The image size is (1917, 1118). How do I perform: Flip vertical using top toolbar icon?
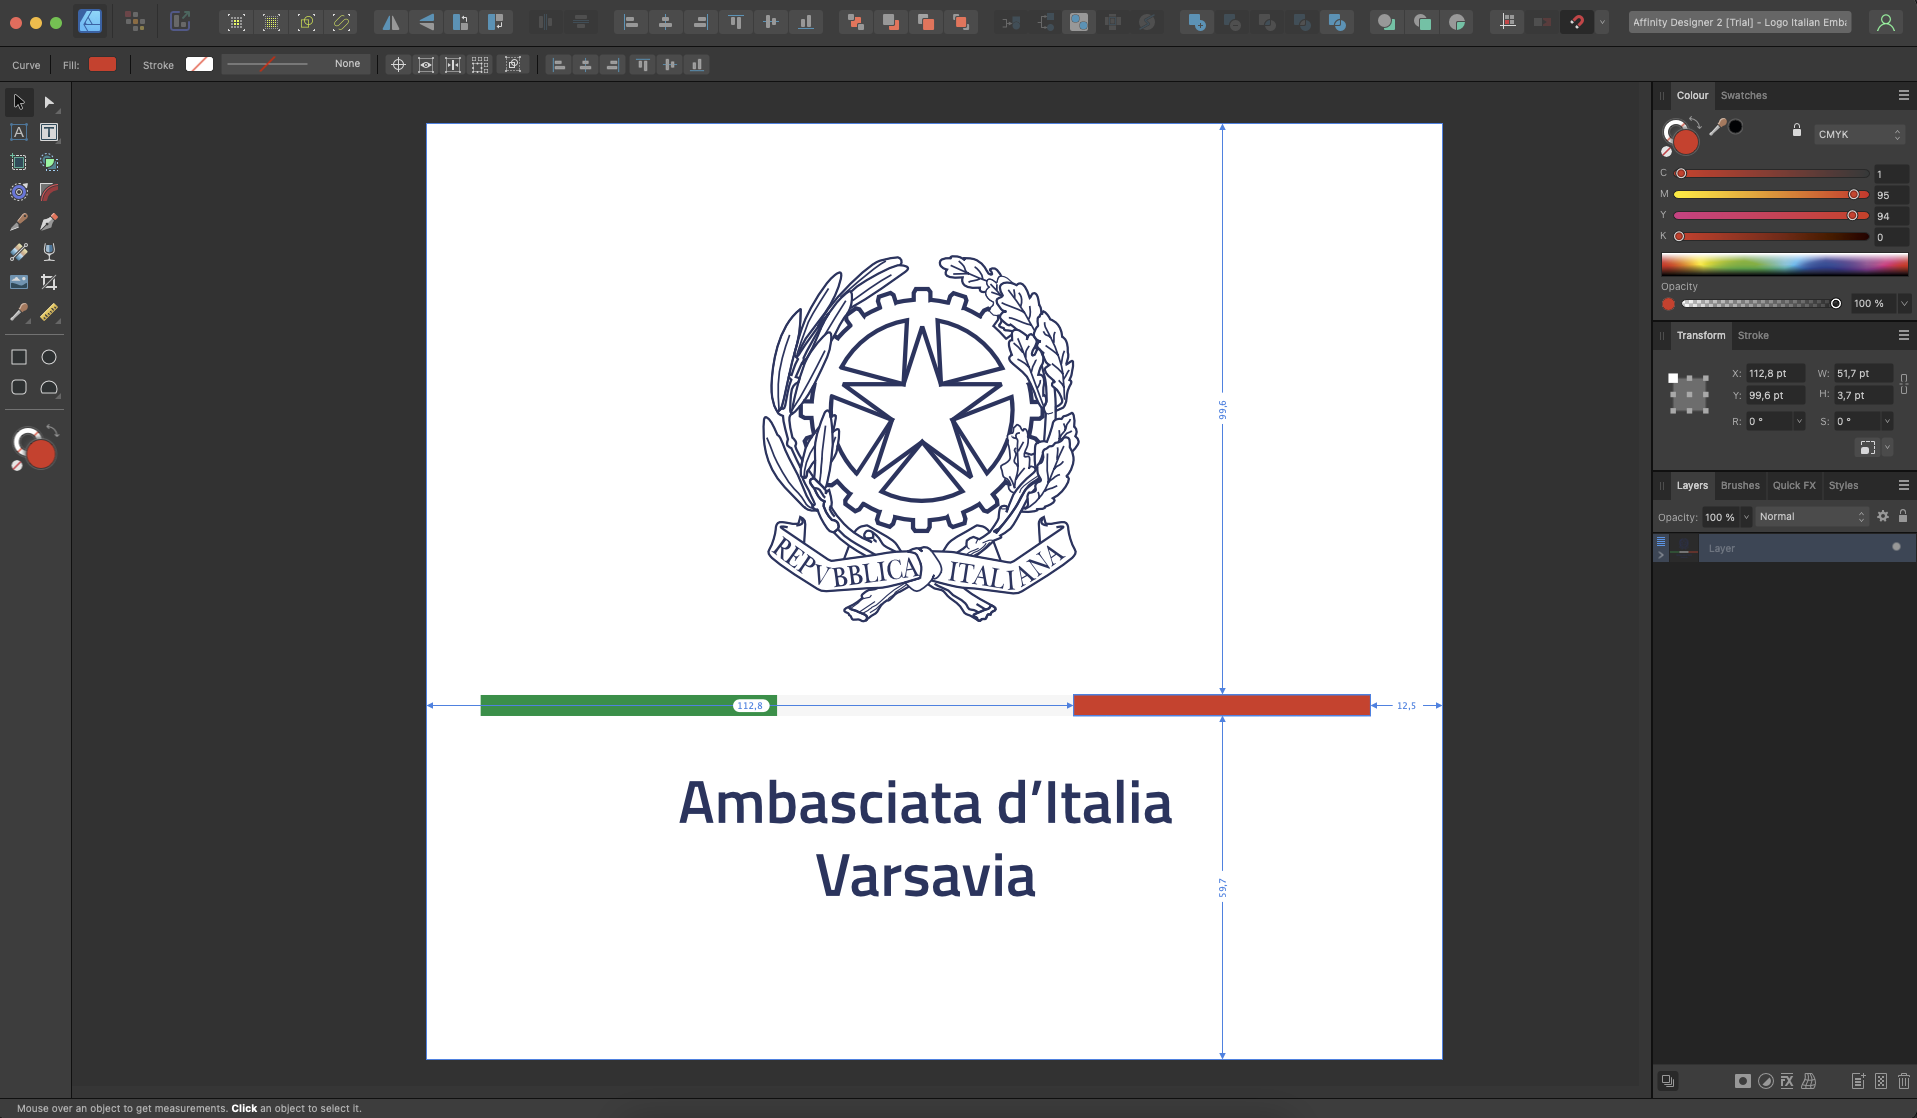coord(426,22)
